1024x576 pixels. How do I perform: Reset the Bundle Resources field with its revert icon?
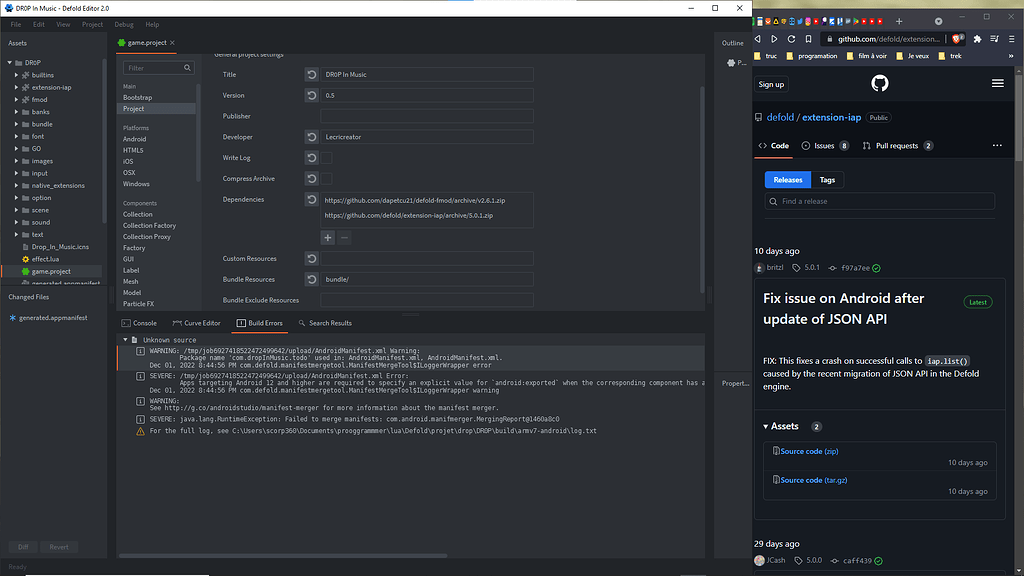pyautogui.click(x=311, y=278)
